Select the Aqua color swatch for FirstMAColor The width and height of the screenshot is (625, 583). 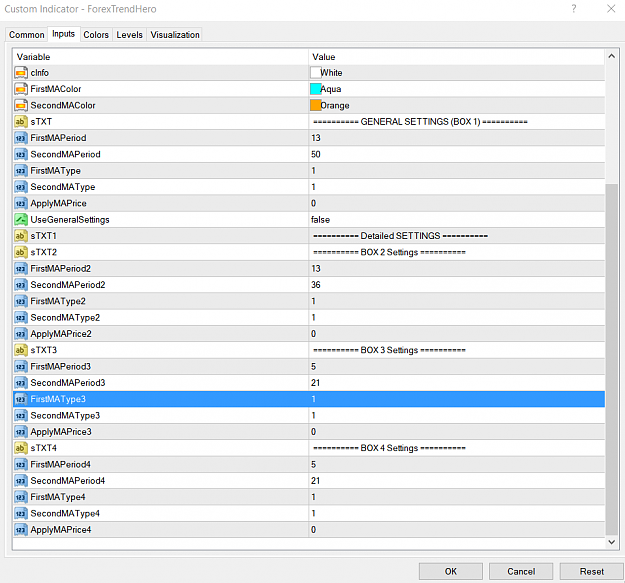click(x=315, y=89)
